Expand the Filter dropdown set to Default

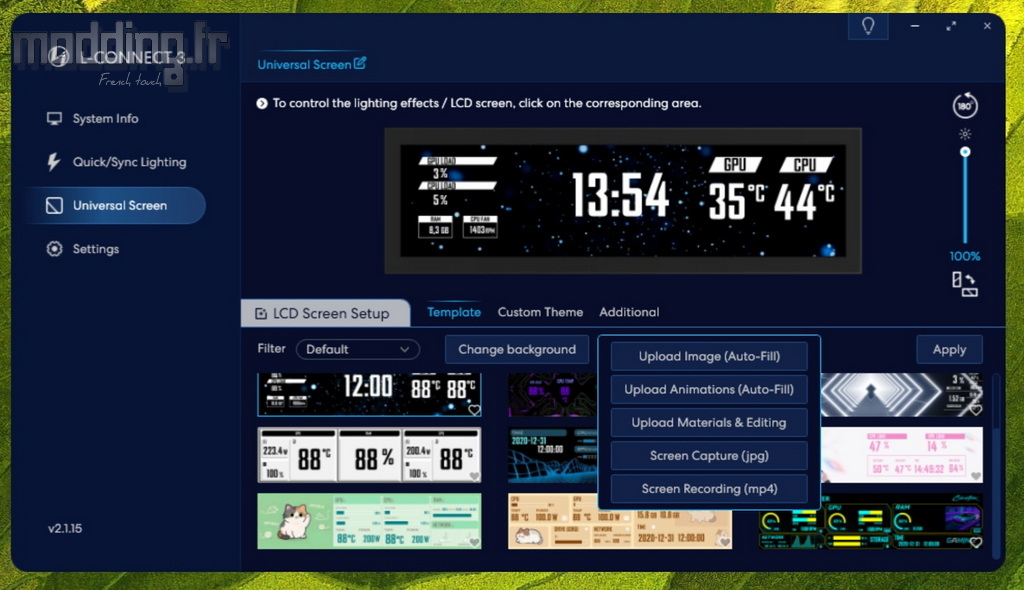coord(358,349)
